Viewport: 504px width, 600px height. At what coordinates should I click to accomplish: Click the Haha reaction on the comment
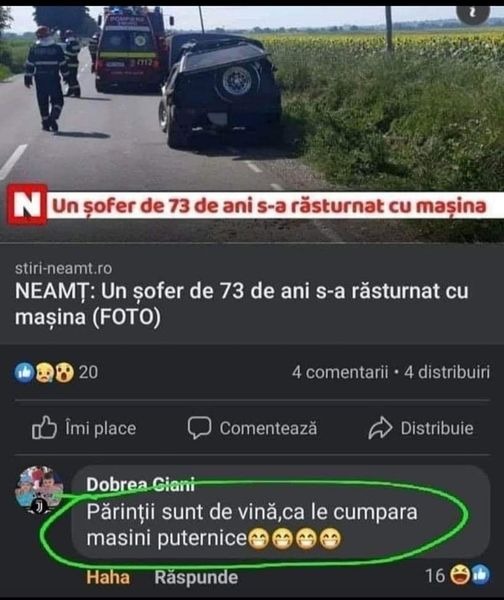(x=108, y=577)
